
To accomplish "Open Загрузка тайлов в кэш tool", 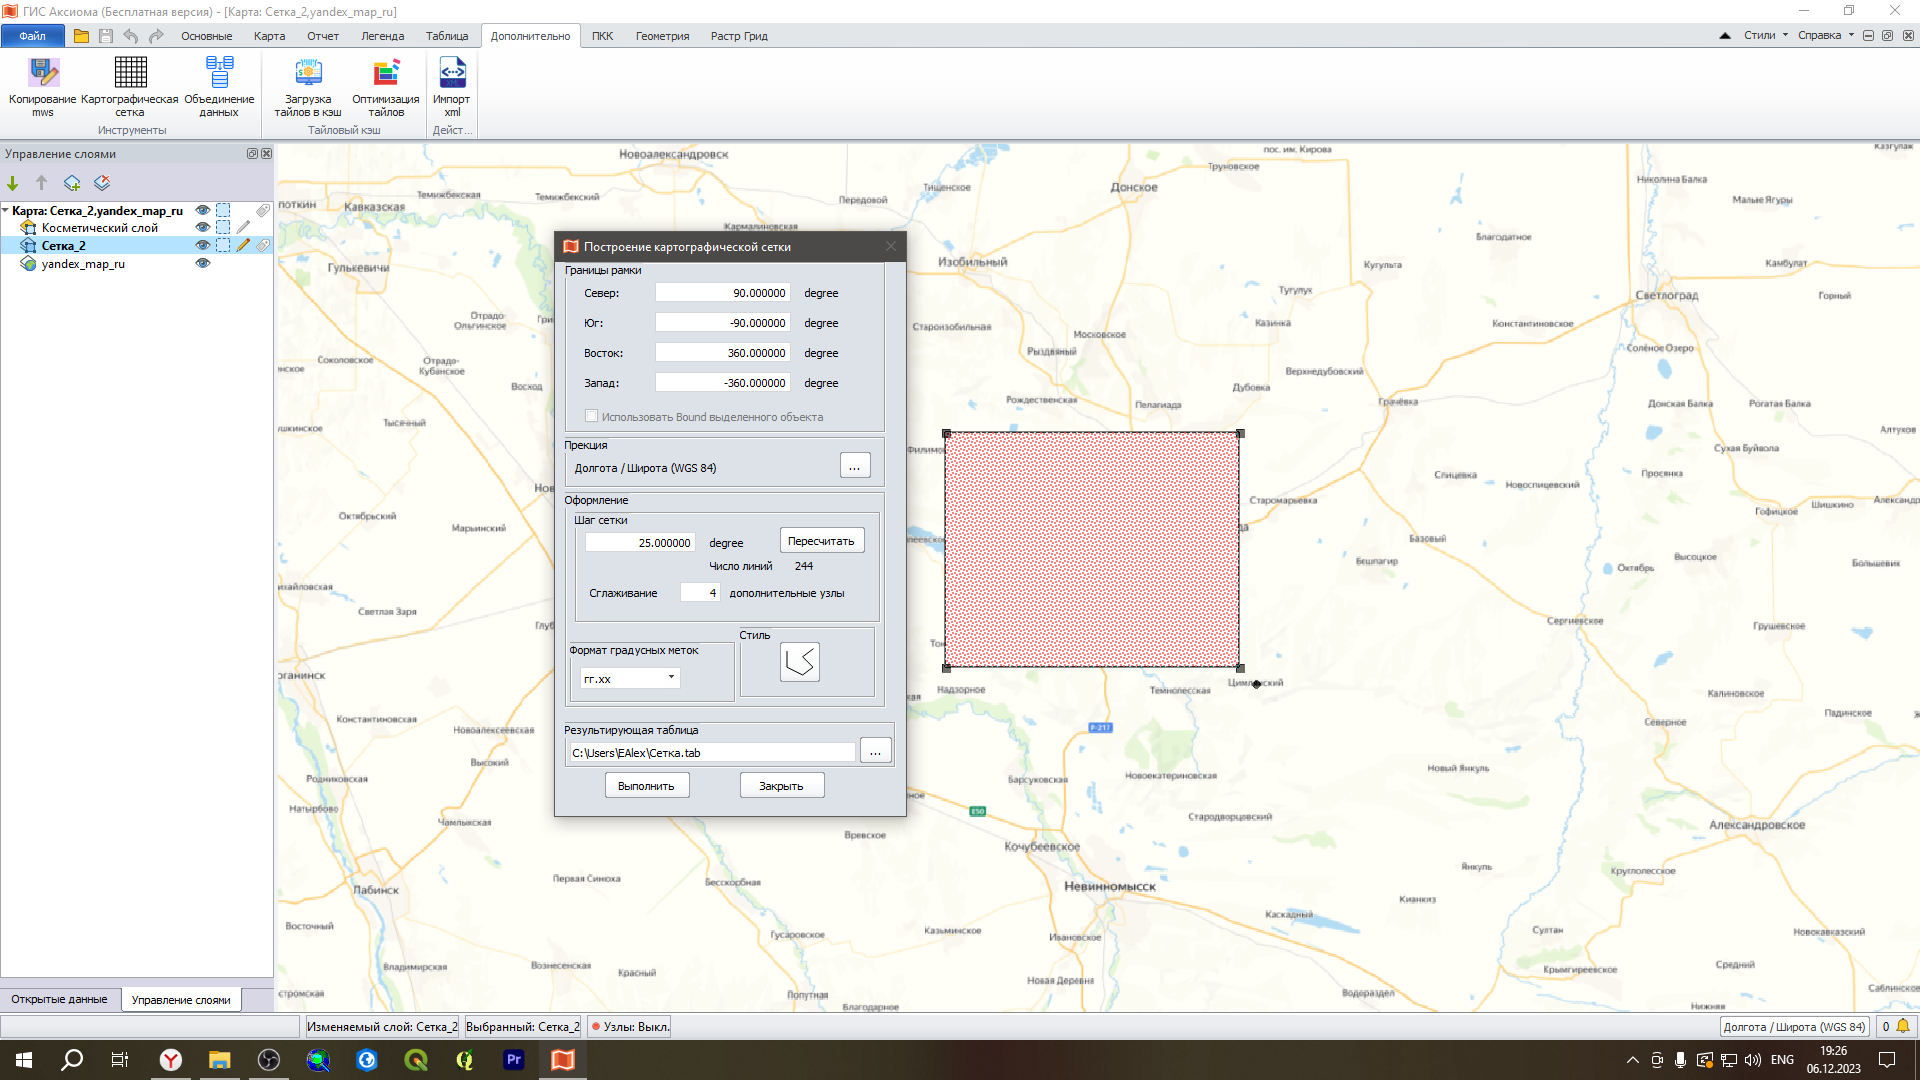I will (308, 73).
